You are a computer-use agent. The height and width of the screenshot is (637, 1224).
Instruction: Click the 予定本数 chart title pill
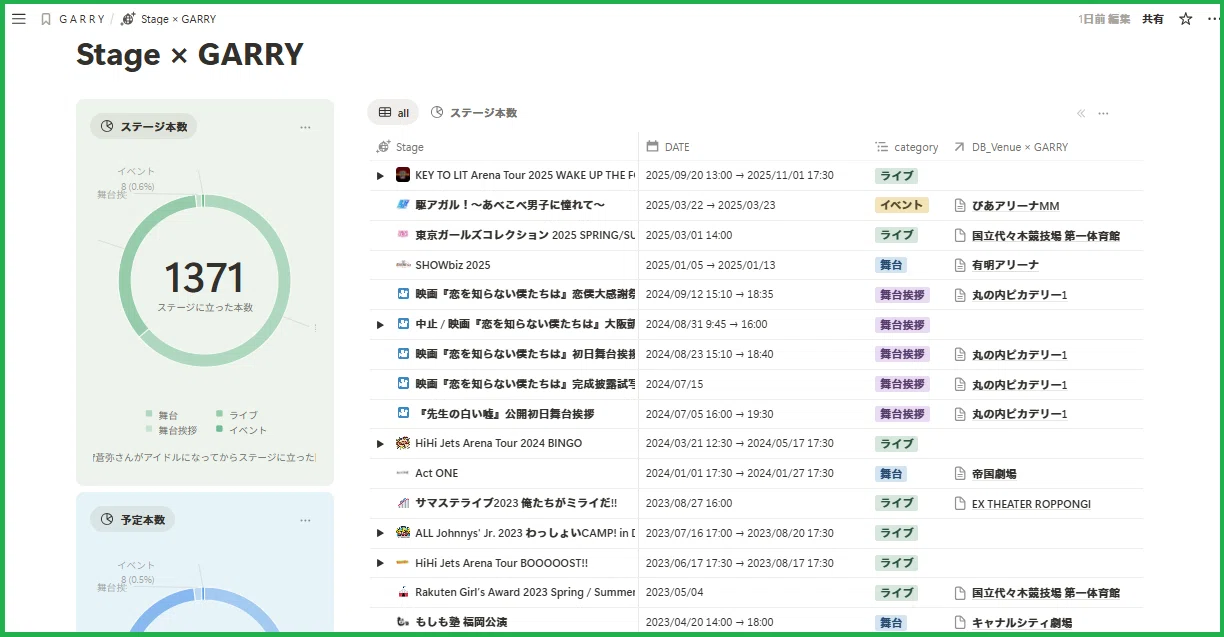(x=132, y=520)
